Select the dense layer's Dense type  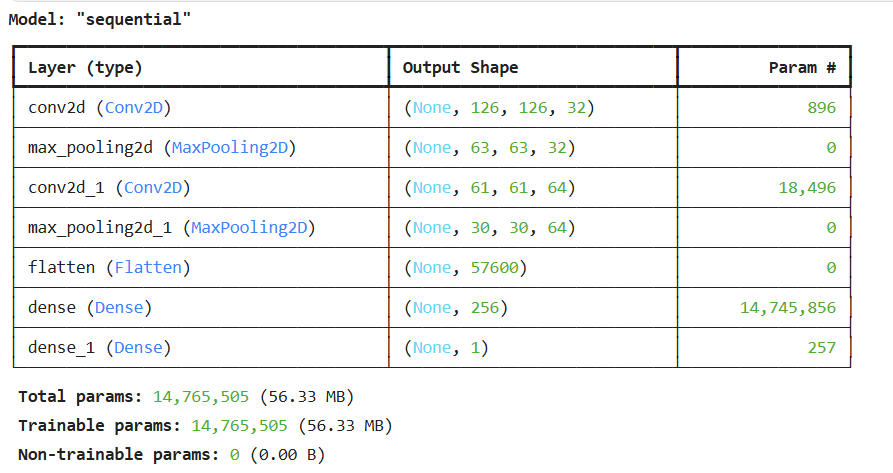[x=119, y=307]
